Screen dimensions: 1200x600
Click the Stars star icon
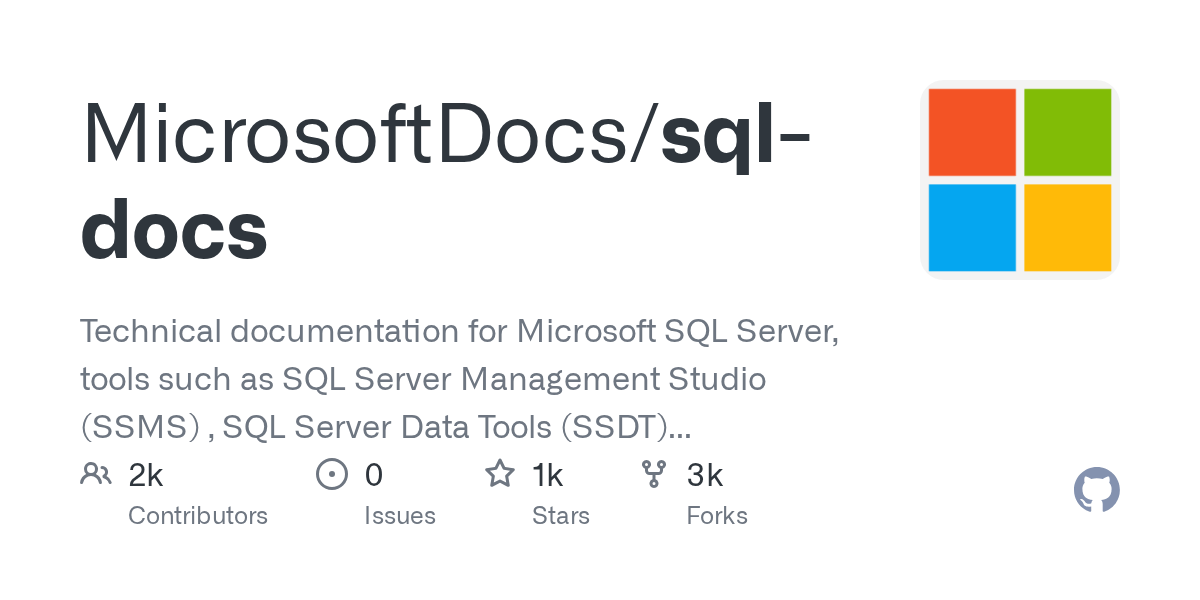[499, 474]
